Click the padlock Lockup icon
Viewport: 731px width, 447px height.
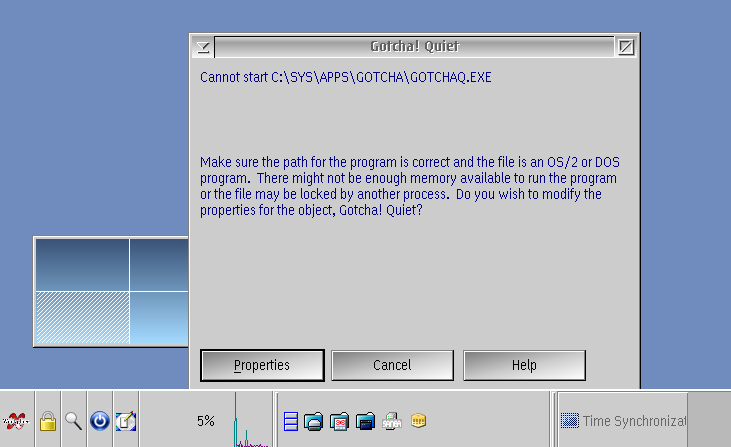(x=48, y=421)
